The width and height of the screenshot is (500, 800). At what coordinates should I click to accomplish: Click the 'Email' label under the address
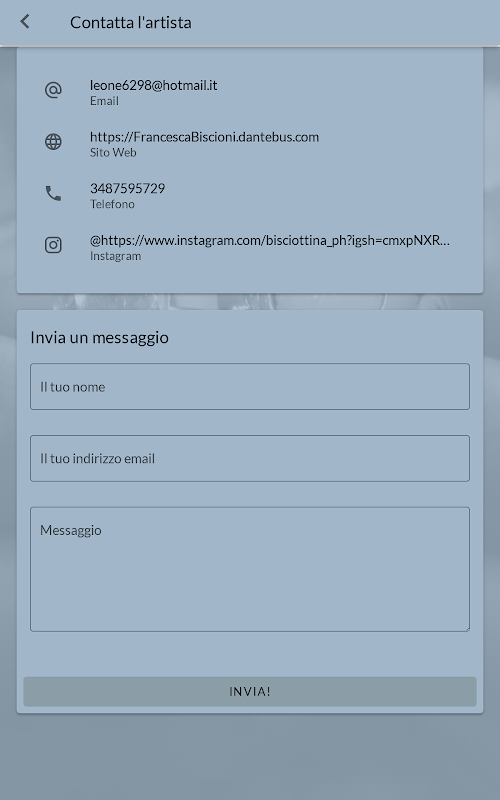coord(105,101)
